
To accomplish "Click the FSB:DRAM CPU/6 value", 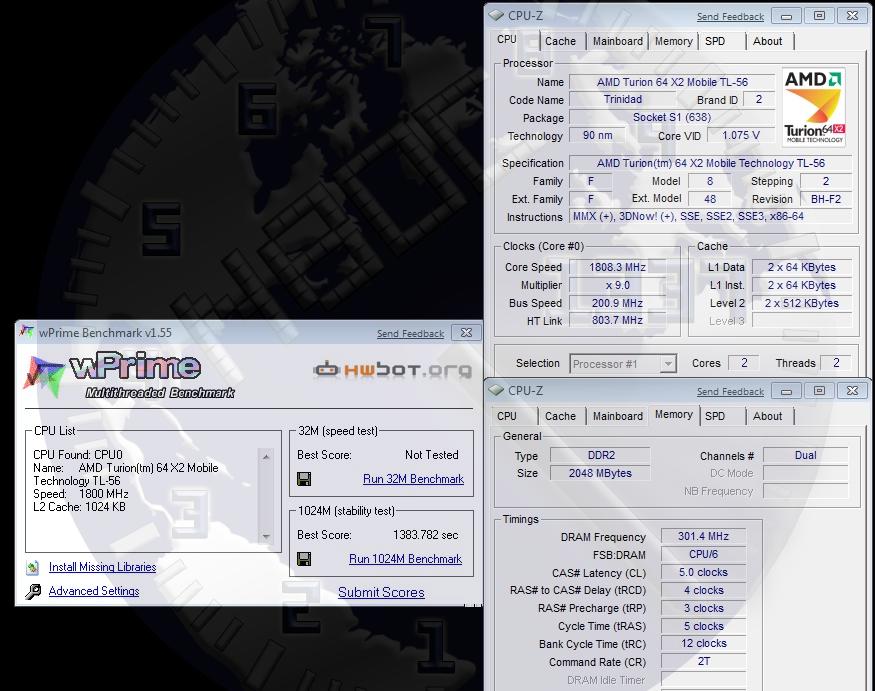I will pos(704,554).
